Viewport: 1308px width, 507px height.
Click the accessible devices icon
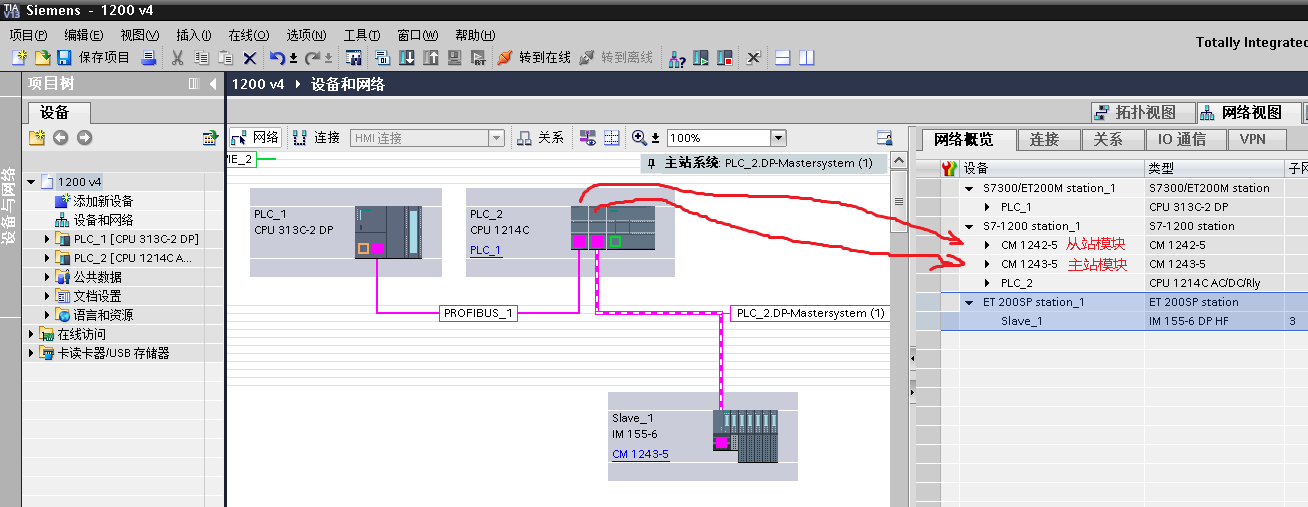[677, 57]
